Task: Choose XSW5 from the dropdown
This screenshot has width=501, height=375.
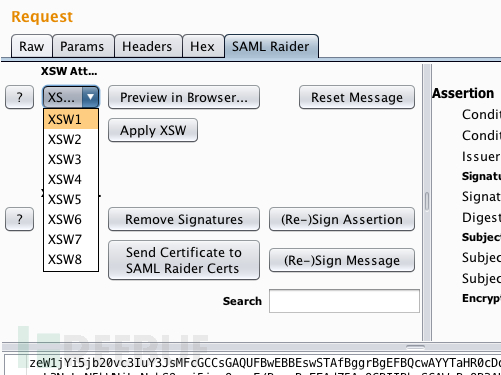Action: click(71, 199)
